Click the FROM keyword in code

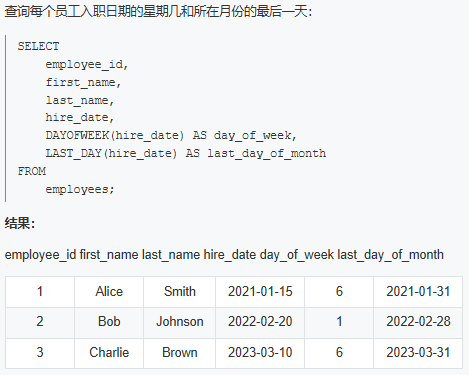coord(32,171)
